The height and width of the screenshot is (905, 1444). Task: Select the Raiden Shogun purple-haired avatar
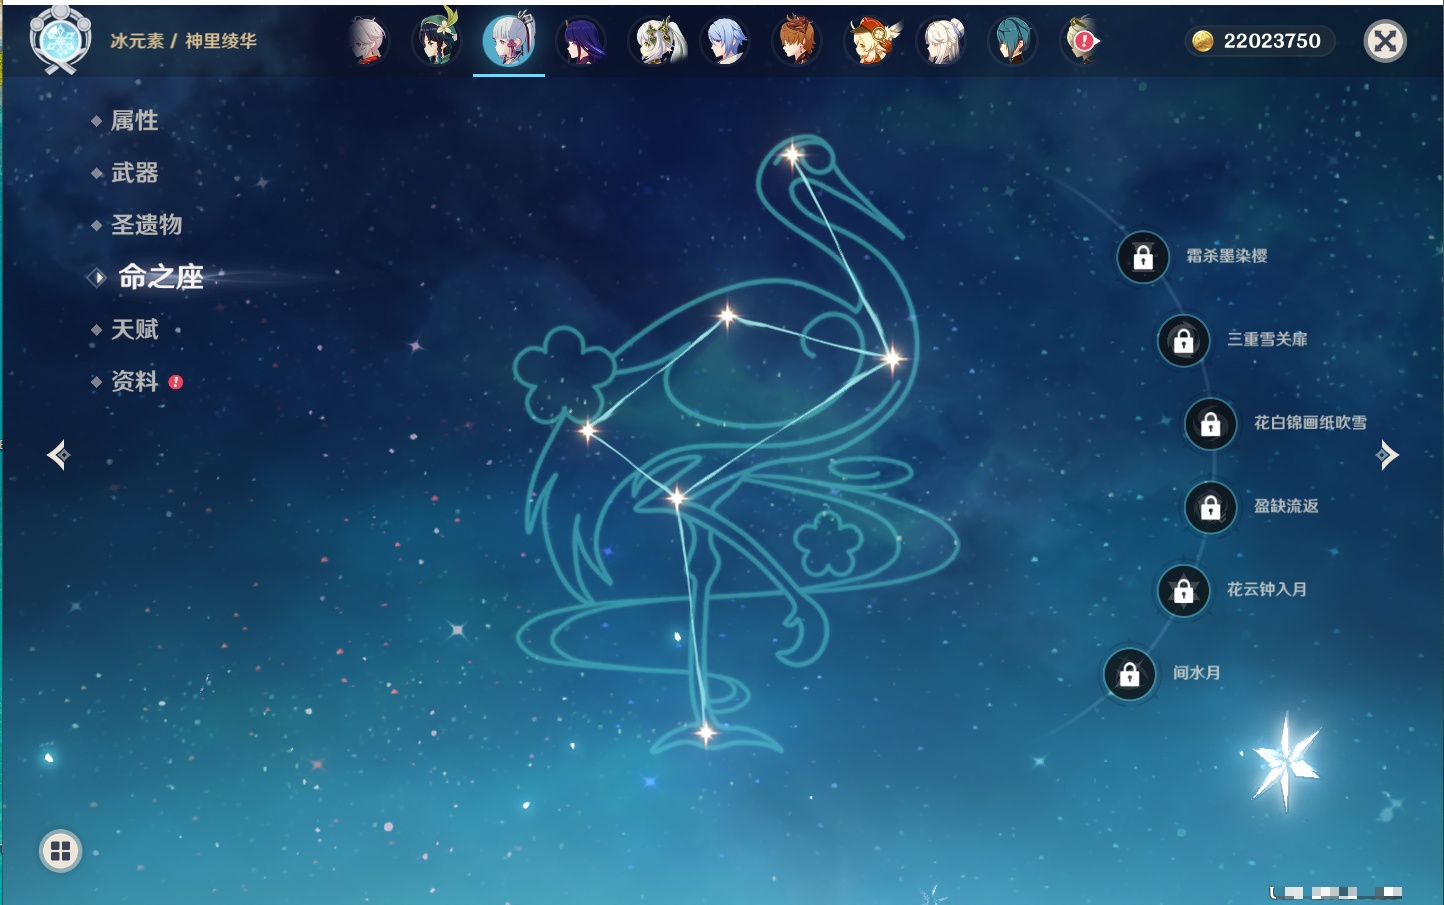581,41
